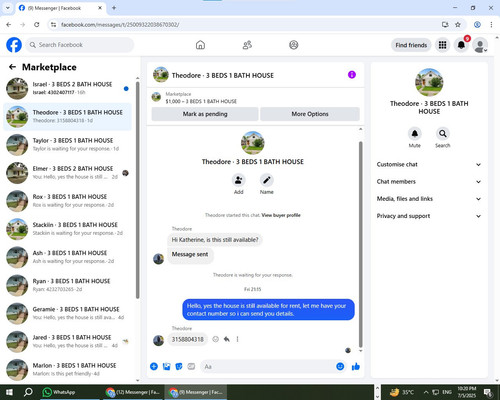
Task: Expand the Privacy and support section
Action: 429,216
